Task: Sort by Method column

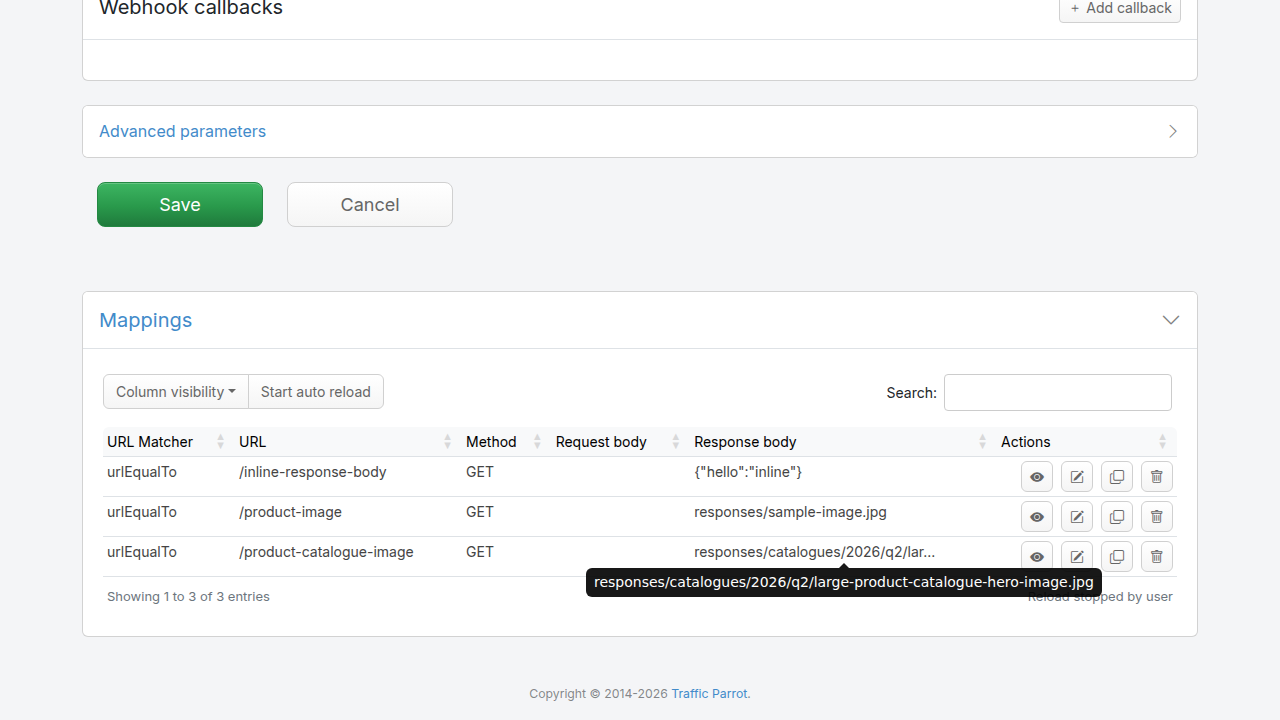Action: (506, 442)
